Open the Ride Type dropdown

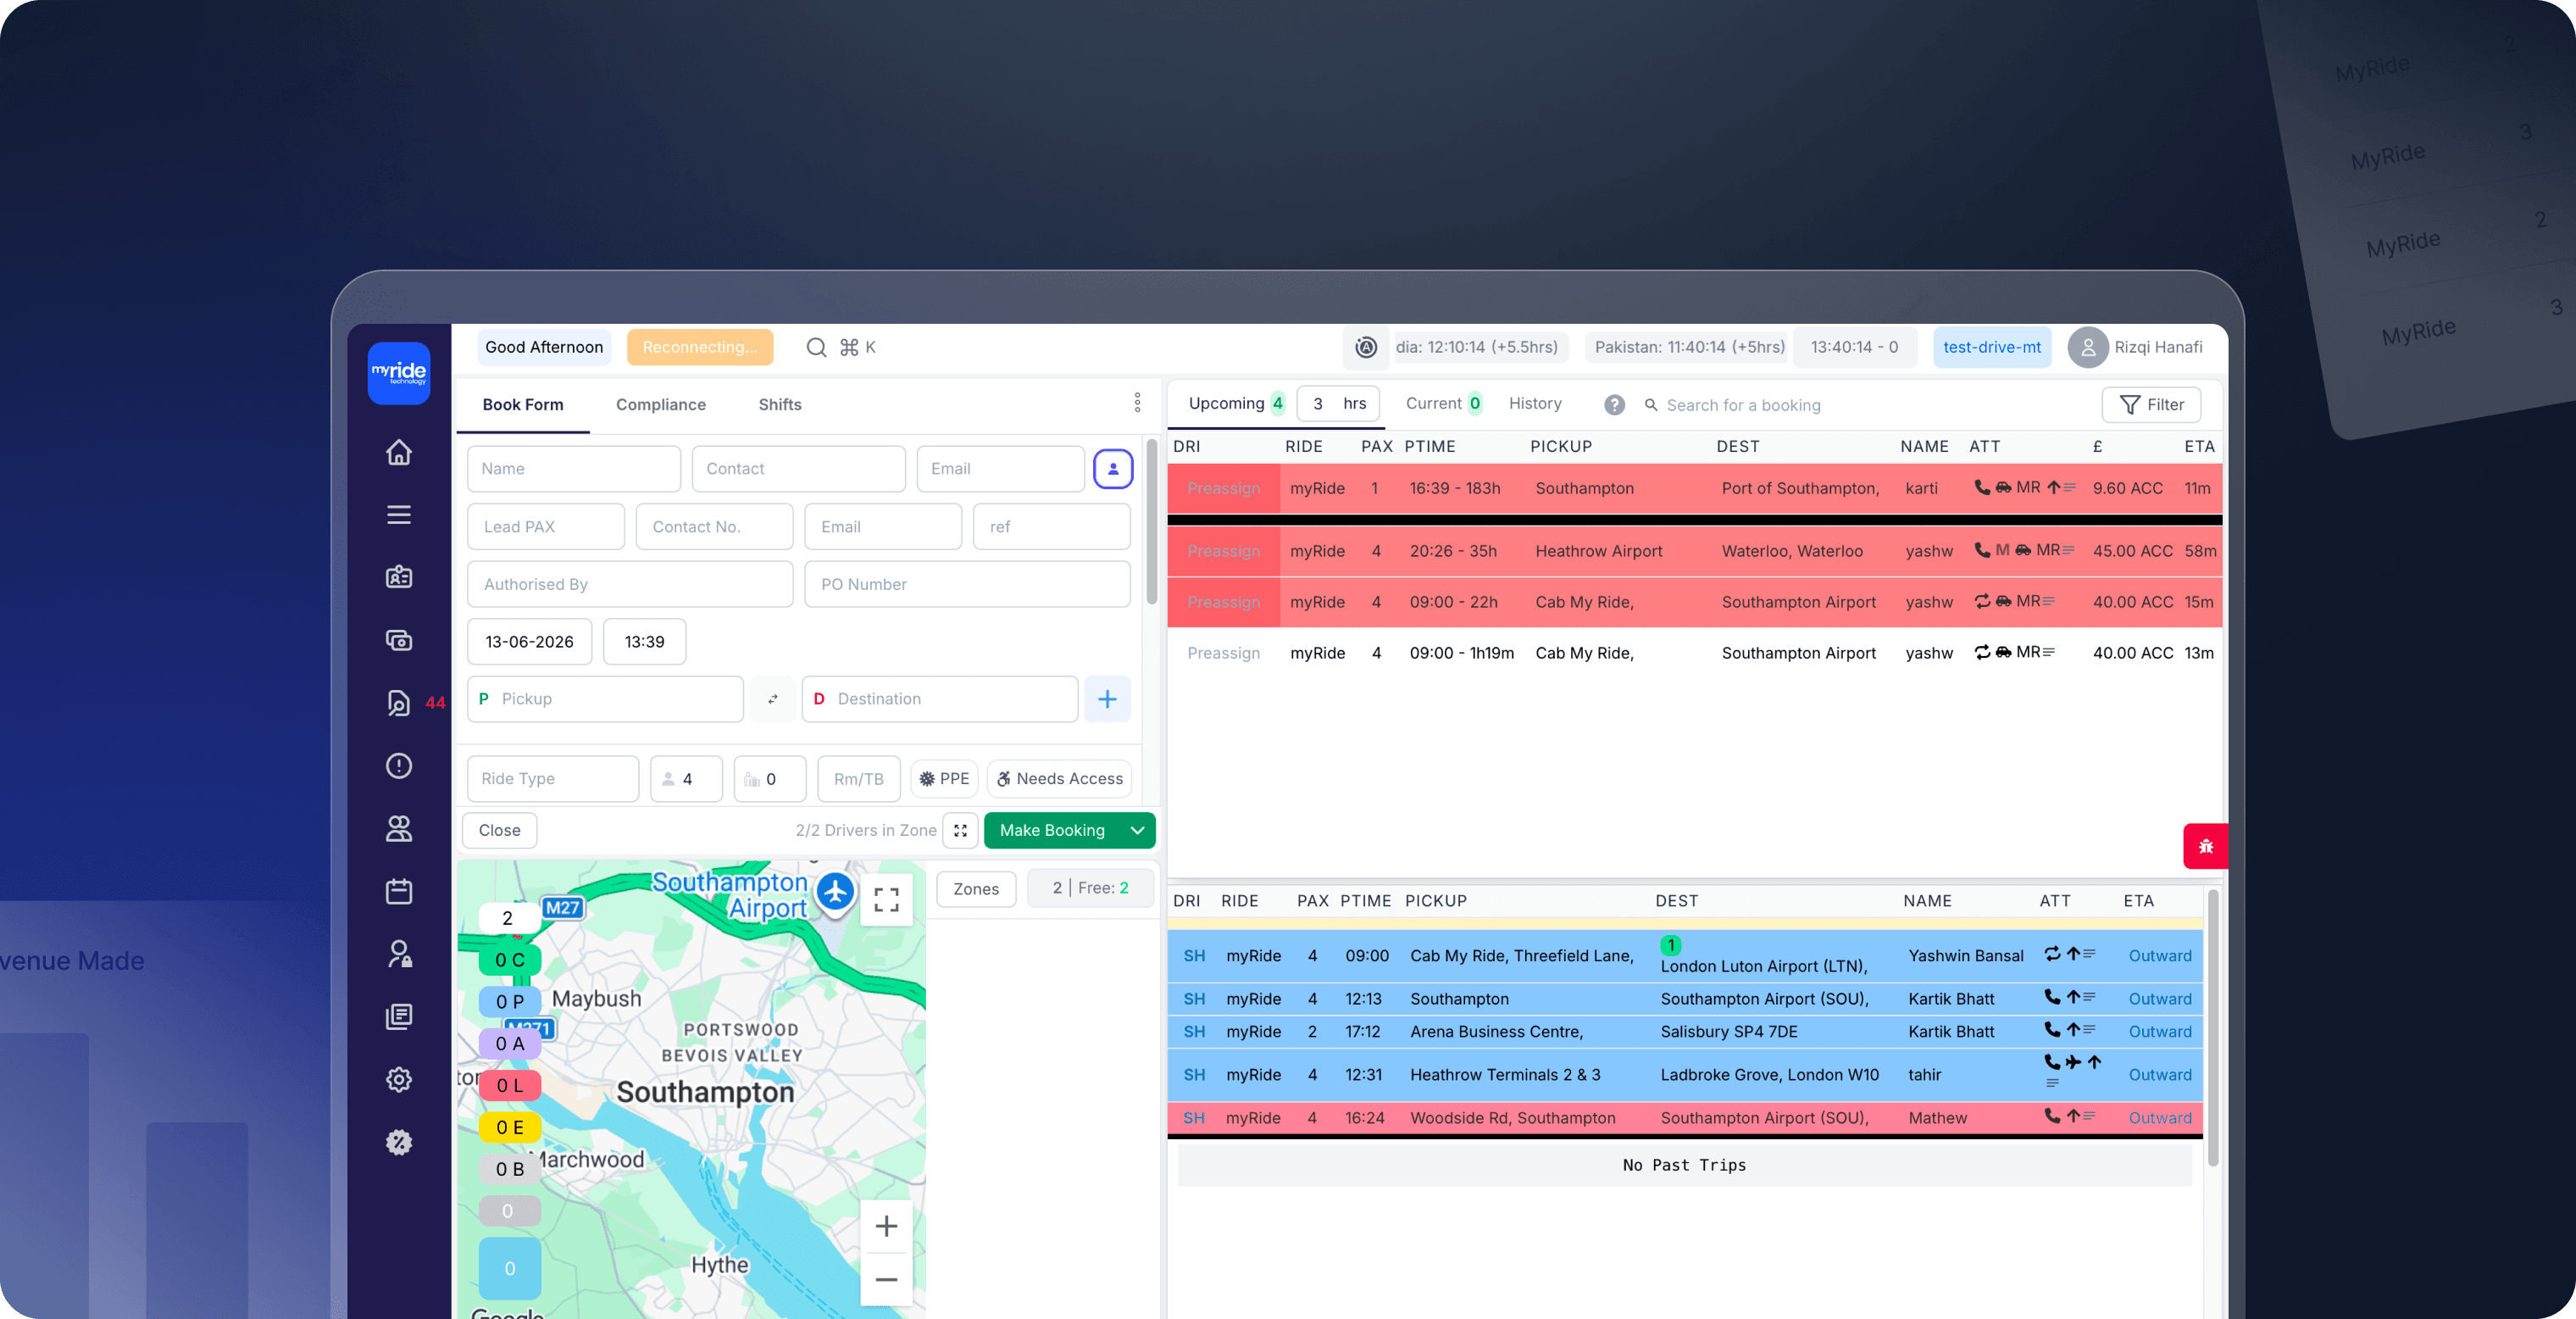tap(553, 779)
